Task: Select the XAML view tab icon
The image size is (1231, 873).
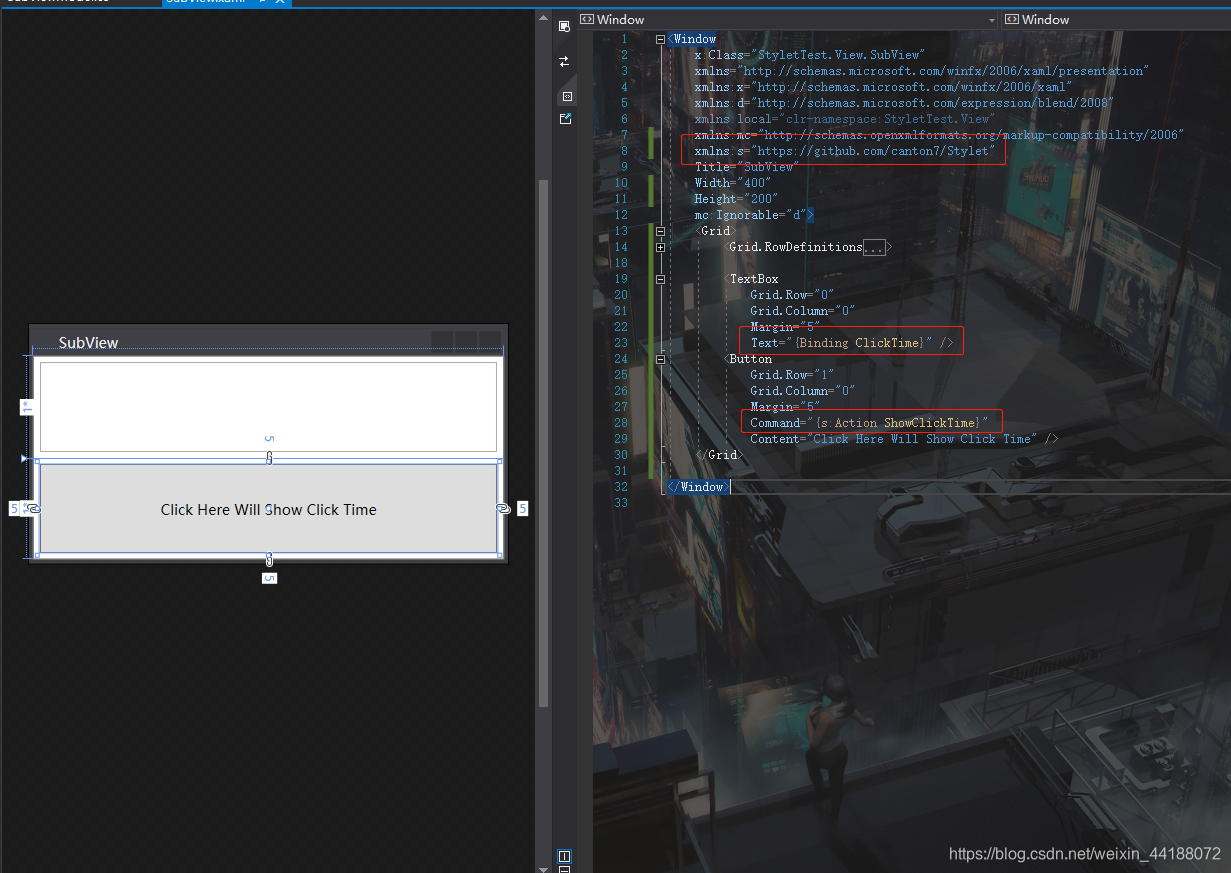Action: tap(566, 97)
